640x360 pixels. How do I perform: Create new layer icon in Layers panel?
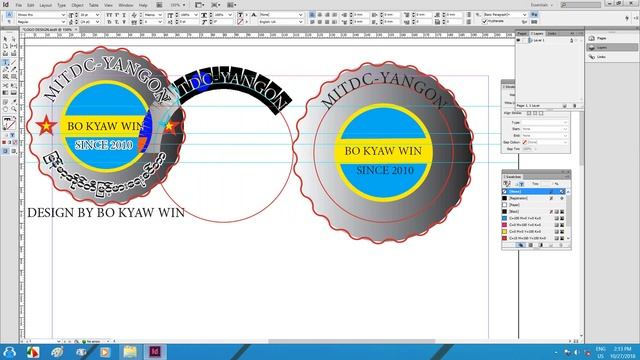(x=564, y=106)
